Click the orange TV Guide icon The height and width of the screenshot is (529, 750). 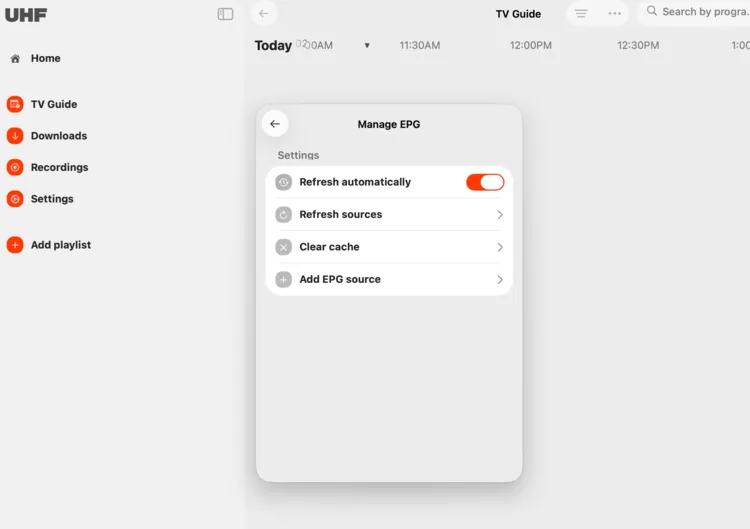(x=15, y=104)
